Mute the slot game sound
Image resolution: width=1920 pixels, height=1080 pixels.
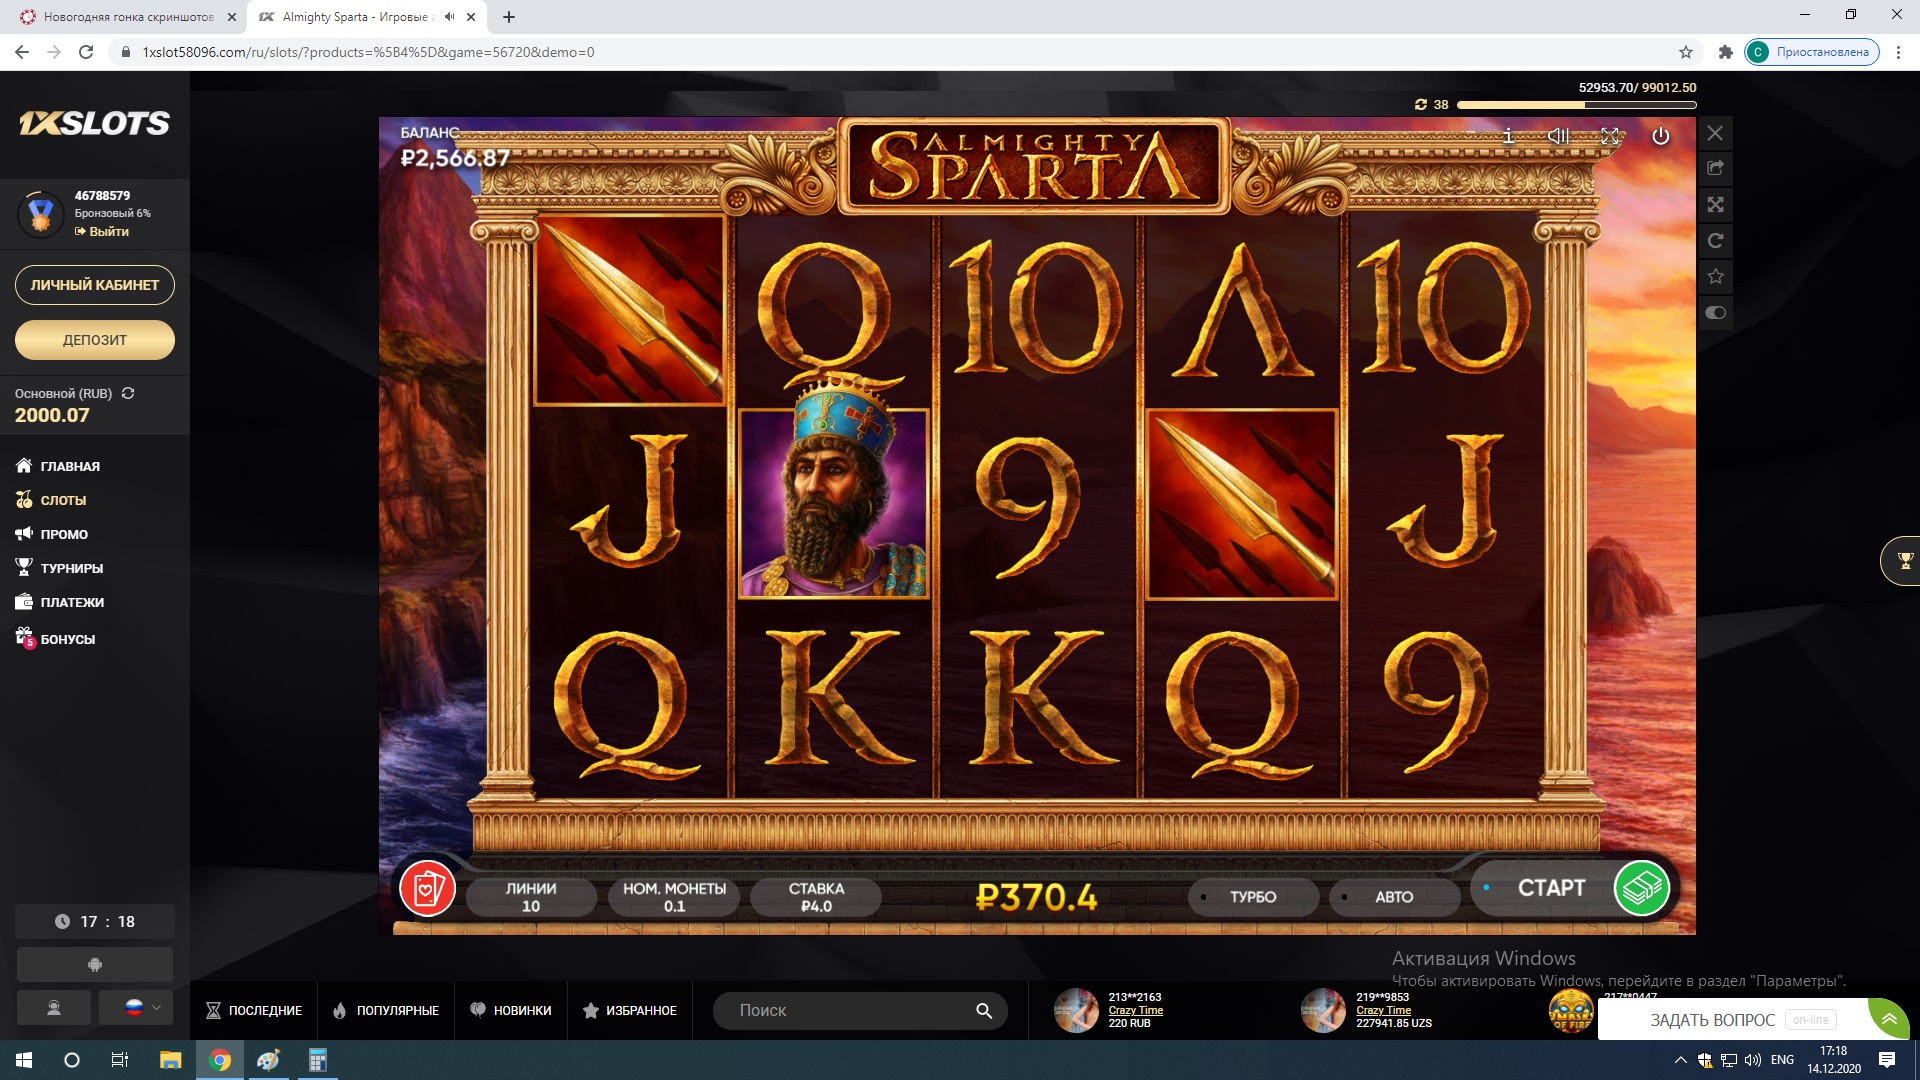pyautogui.click(x=1558, y=136)
